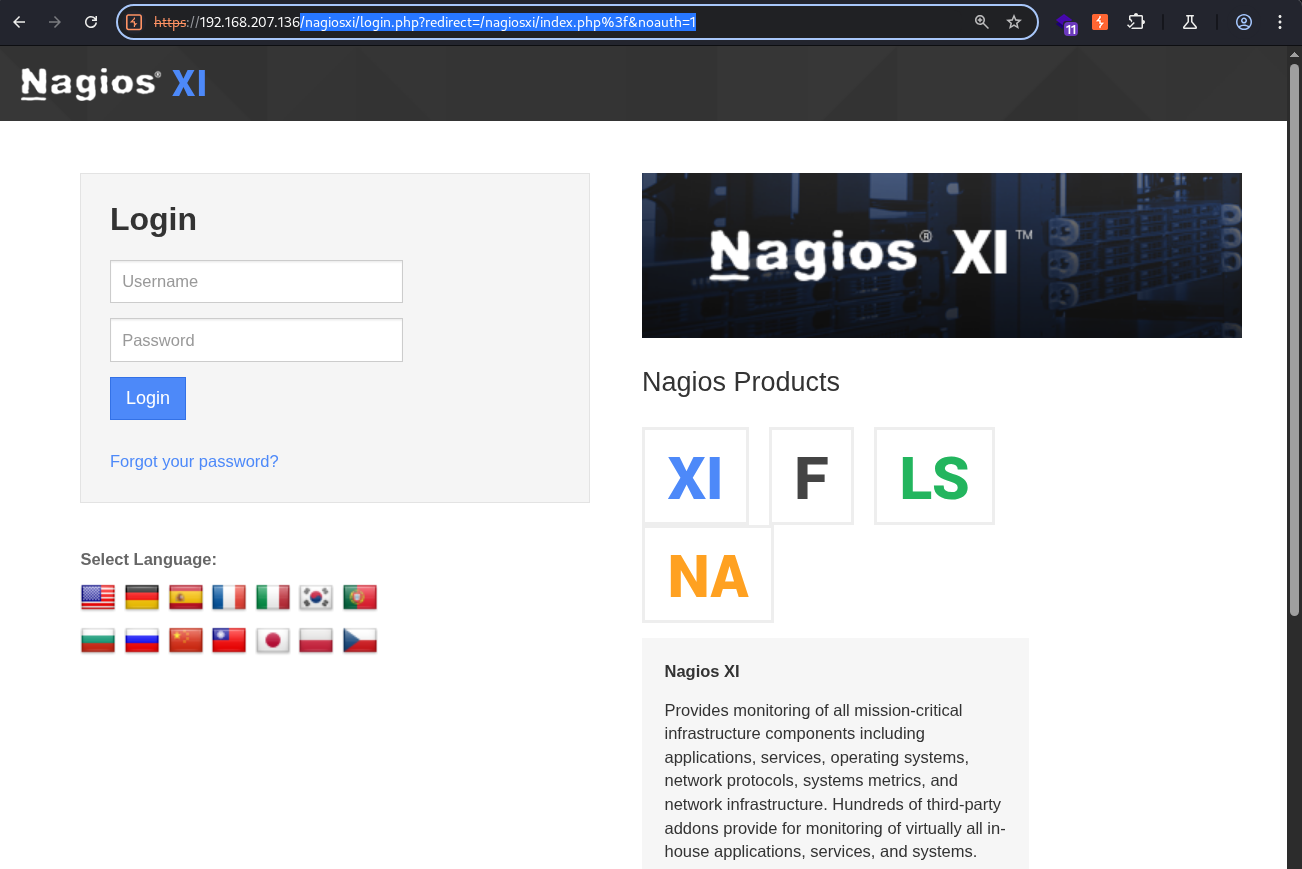Bookmark this page with star icon

pos(1014,22)
